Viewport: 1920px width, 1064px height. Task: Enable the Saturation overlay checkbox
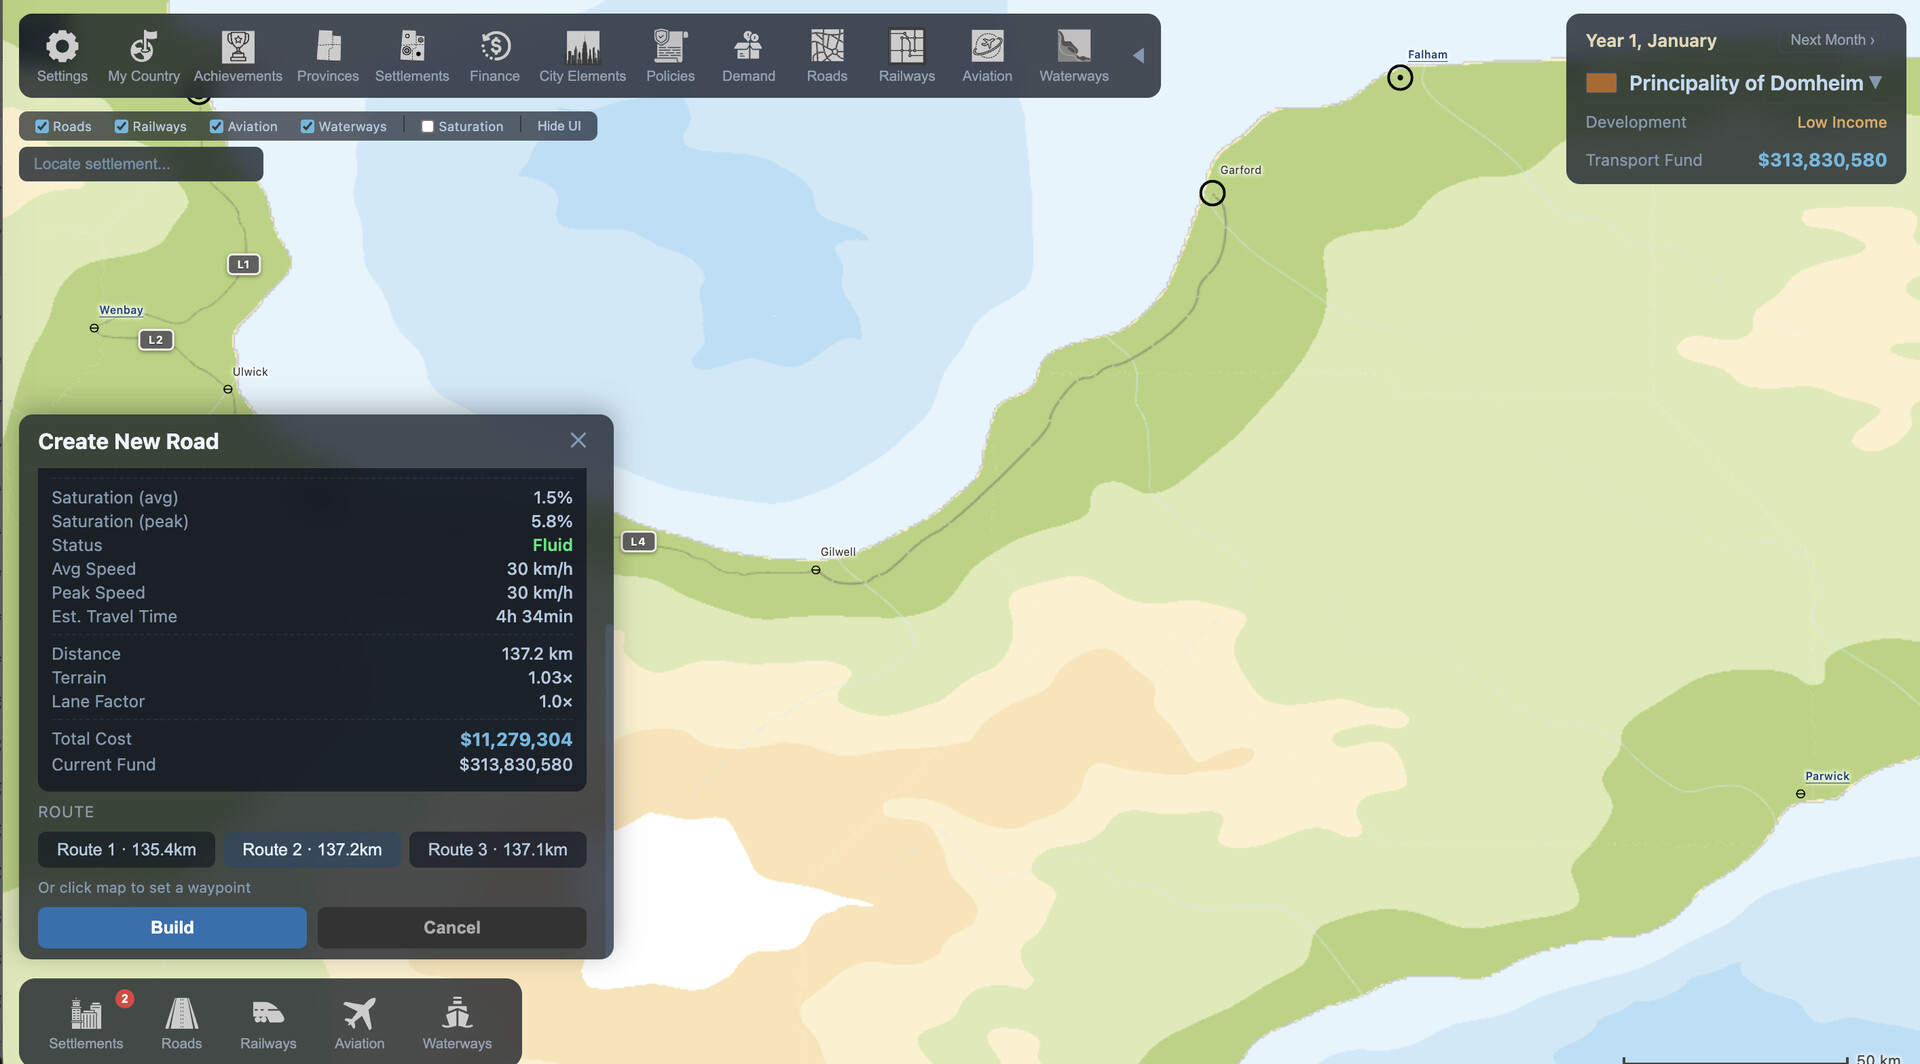tap(428, 127)
